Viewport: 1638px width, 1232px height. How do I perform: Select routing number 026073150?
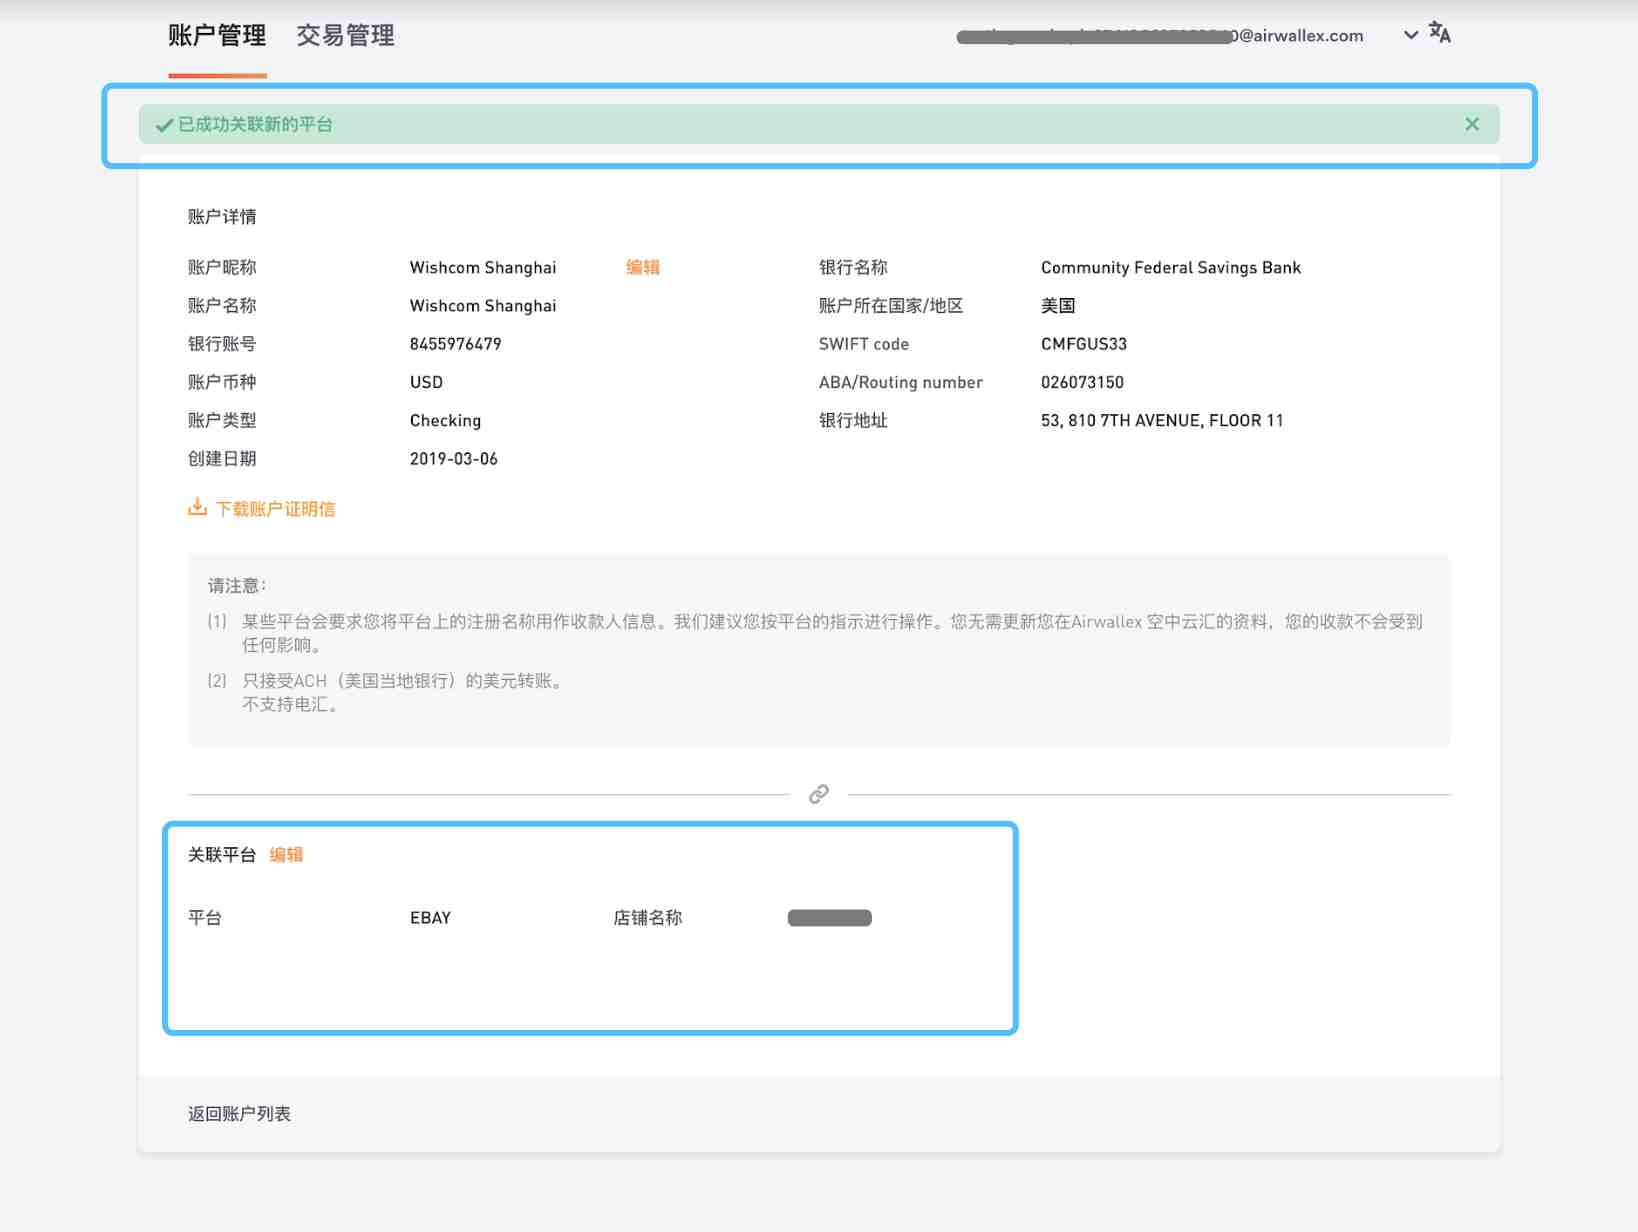(x=1082, y=382)
